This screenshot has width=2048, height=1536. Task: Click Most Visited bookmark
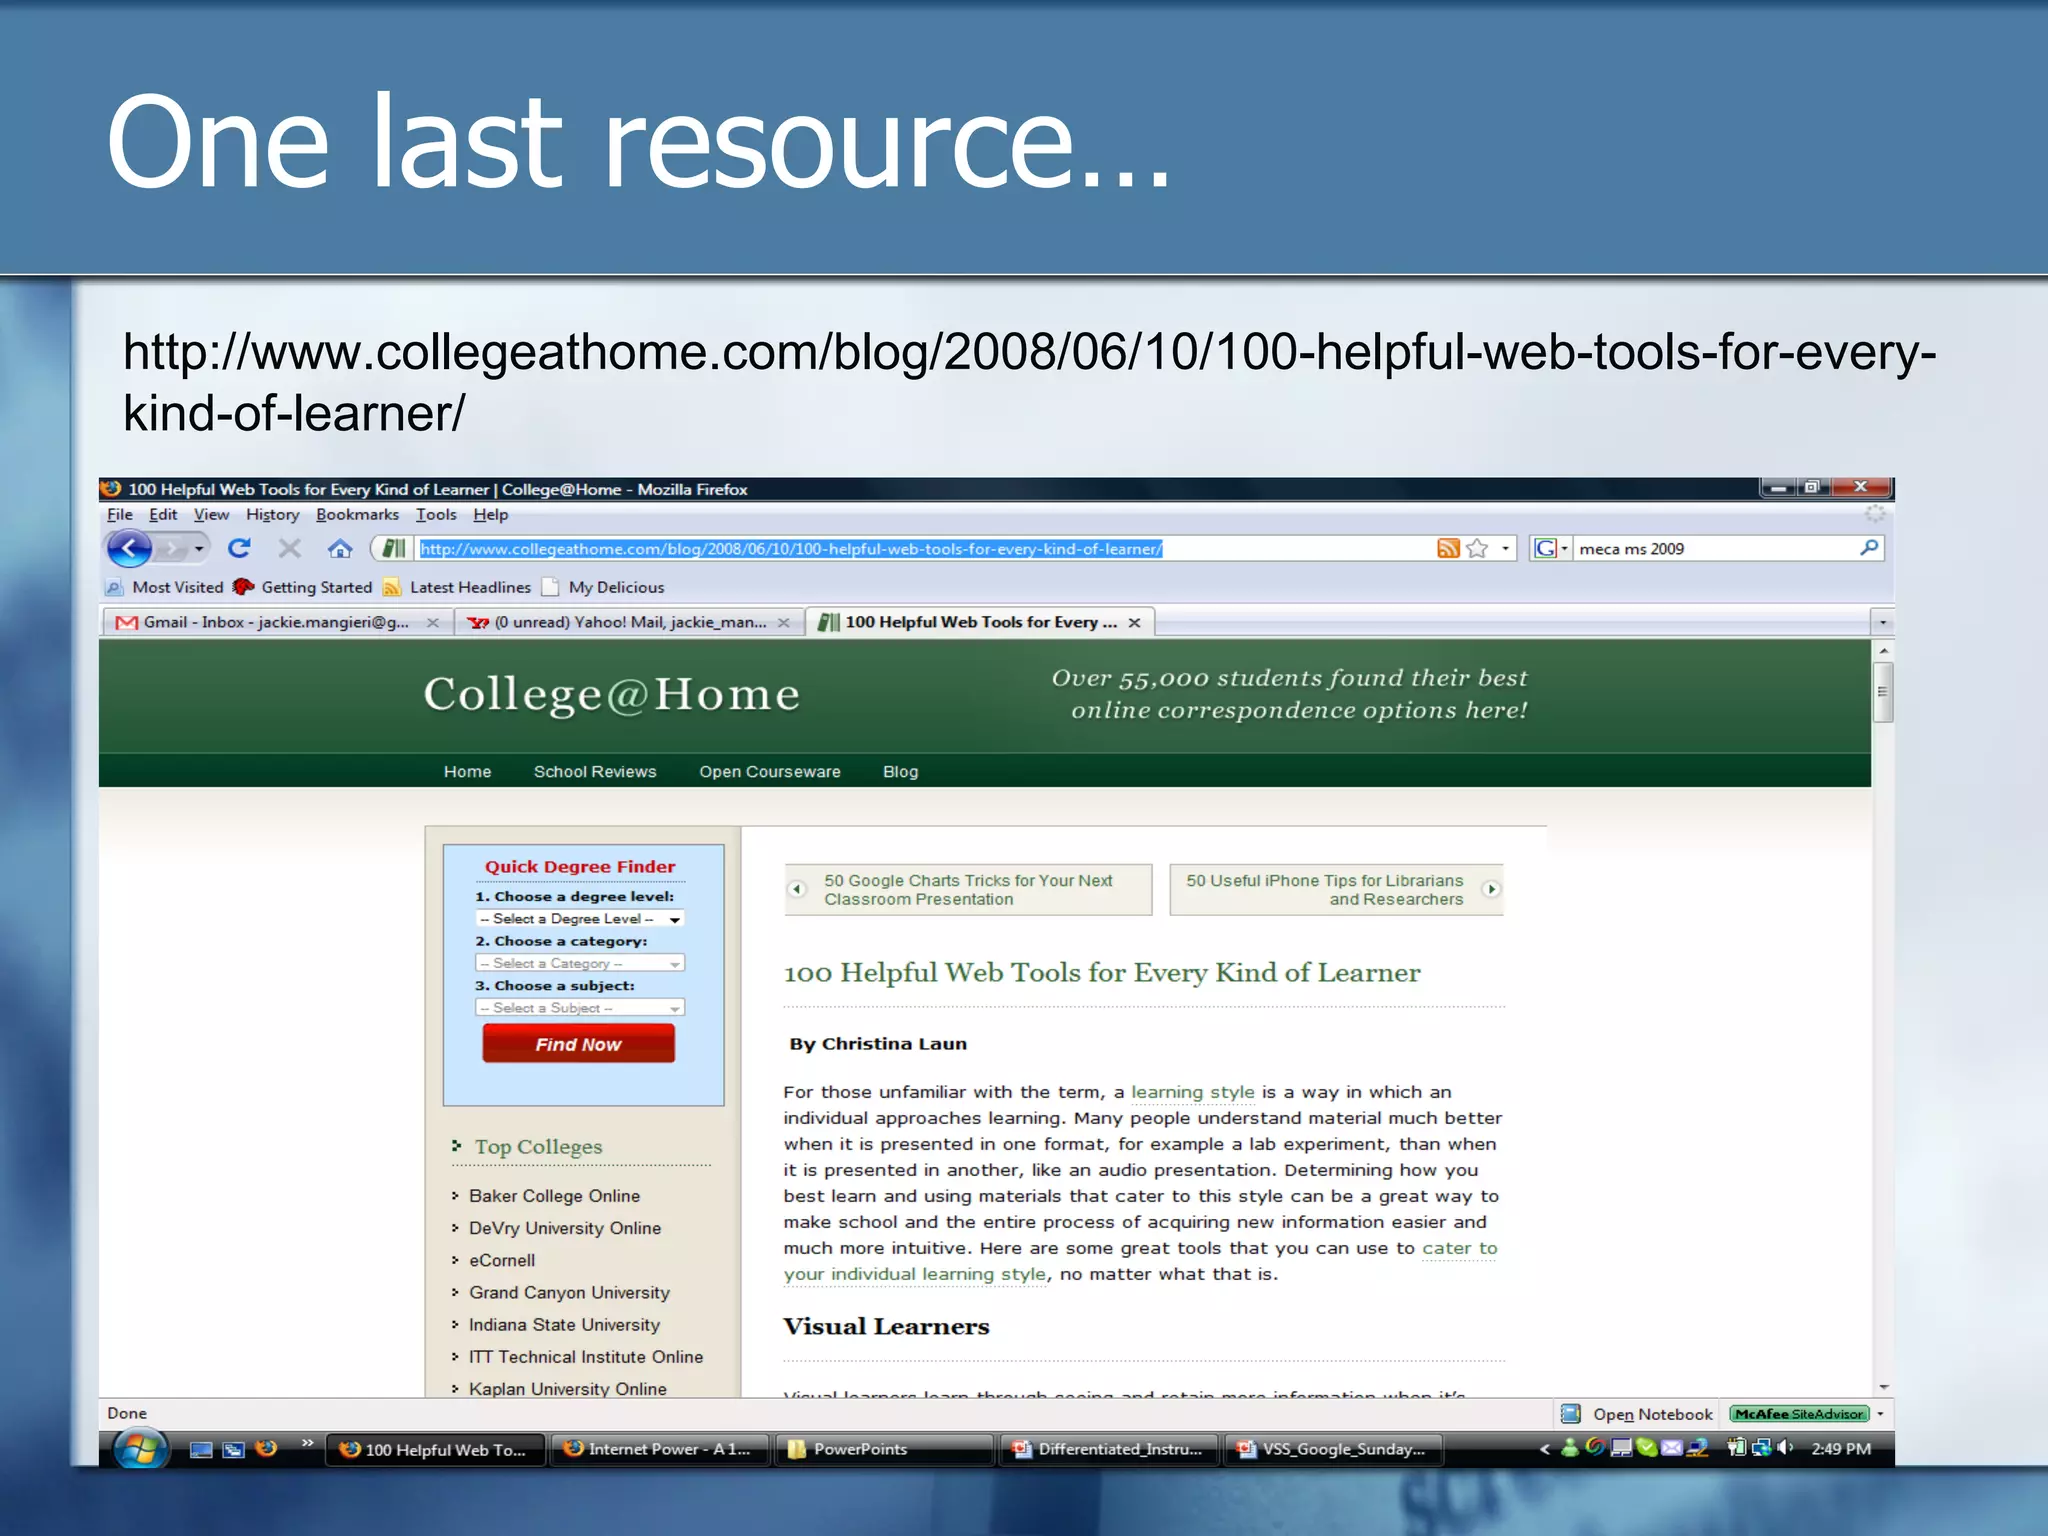pyautogui.click(x=165, y=587)
